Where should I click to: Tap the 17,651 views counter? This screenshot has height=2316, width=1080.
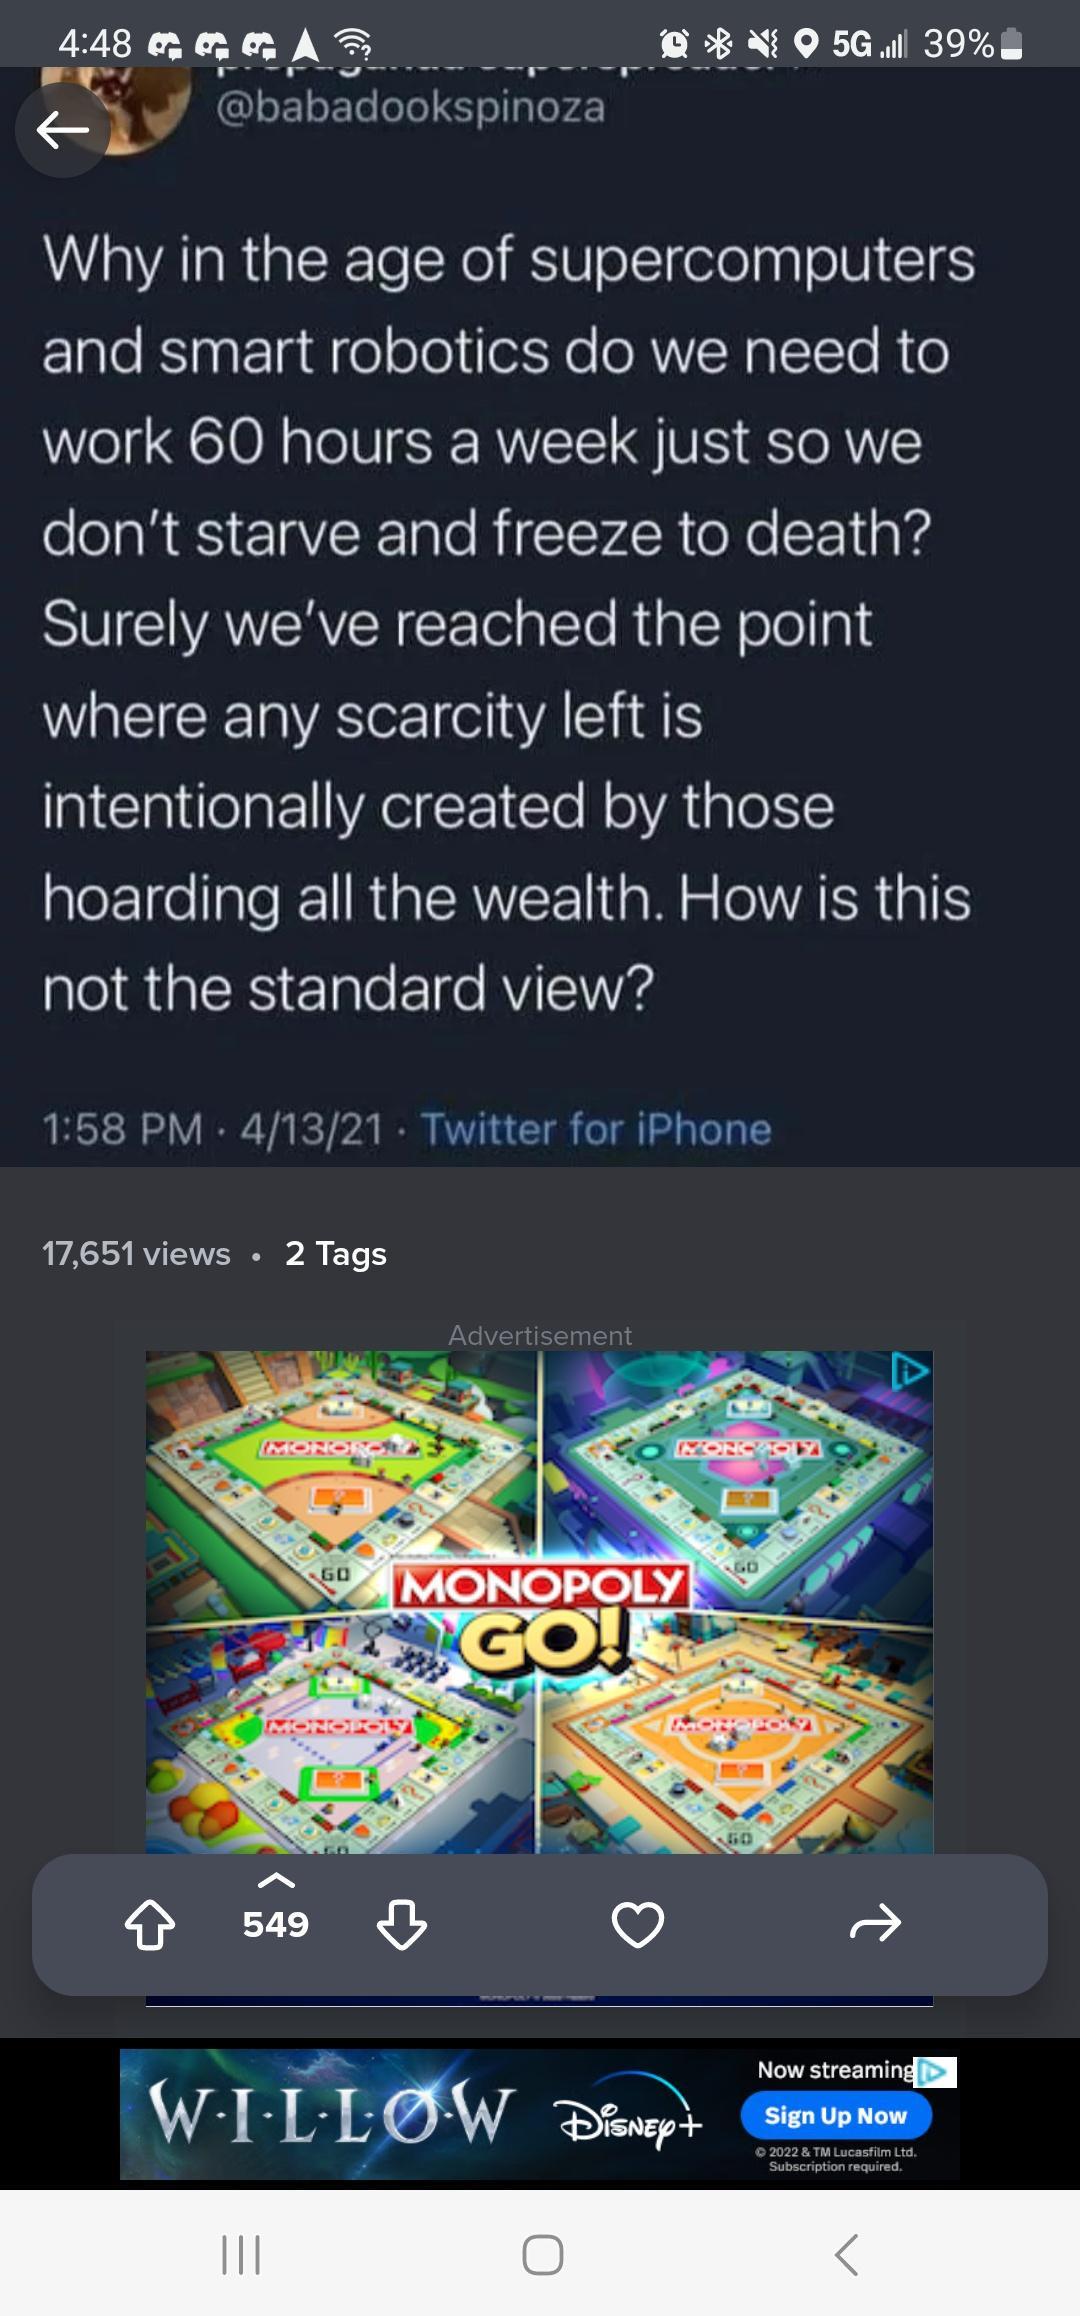pos(136,1253)
